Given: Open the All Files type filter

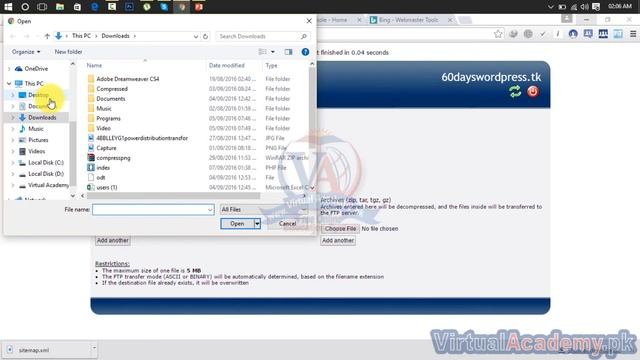Looking at the screenshot, I should tap(263, 209).
